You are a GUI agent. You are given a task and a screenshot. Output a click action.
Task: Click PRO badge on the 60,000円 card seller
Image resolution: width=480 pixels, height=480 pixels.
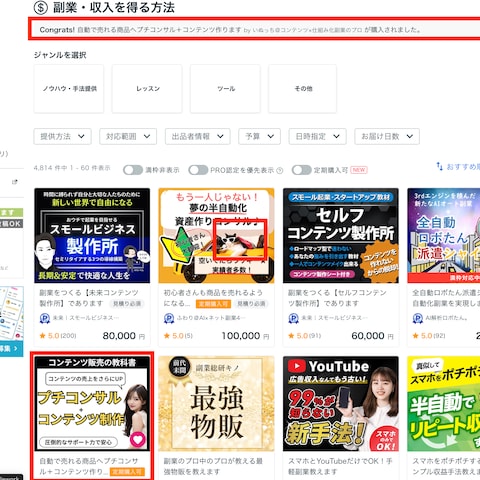point(293,318)
